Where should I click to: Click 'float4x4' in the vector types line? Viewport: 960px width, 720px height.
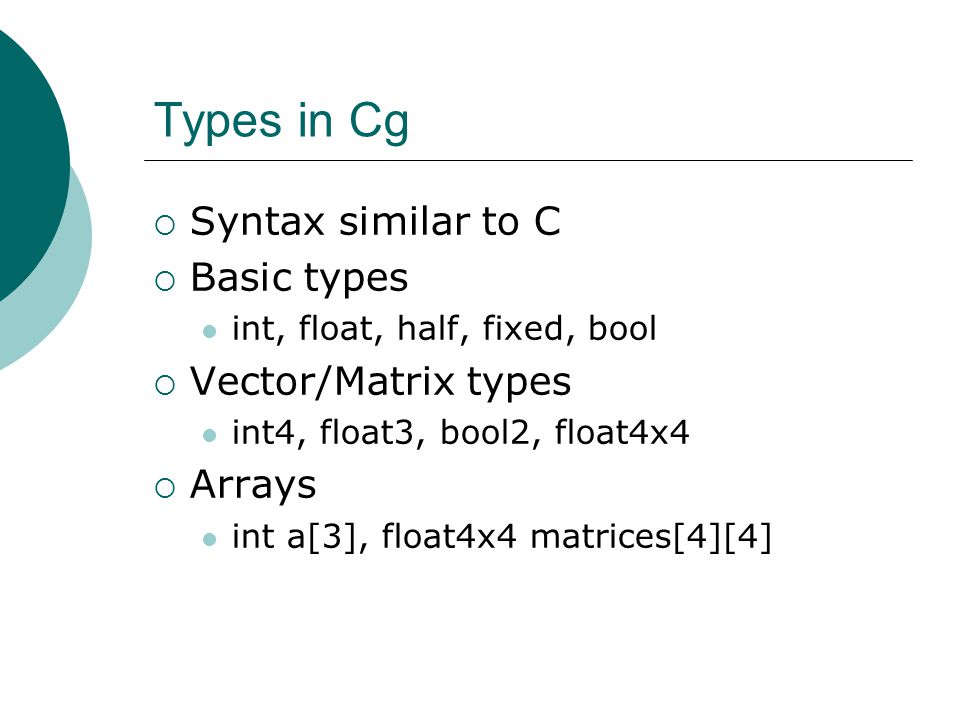point(622,432)
